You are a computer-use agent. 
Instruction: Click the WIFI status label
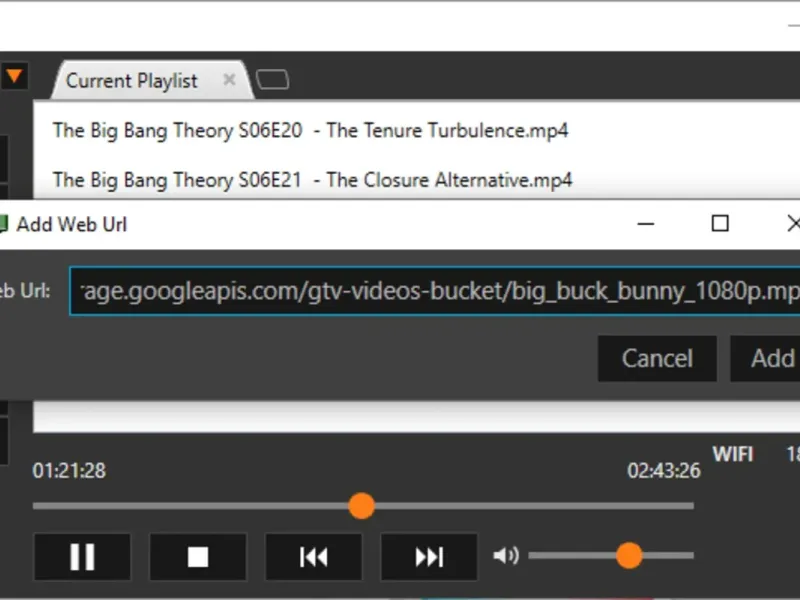pyautogui.click(x=733, y=454)
